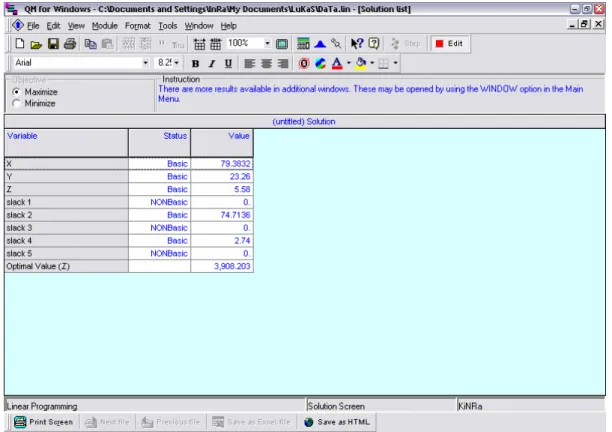
Task: Click the Step button
Action: [406, 44]
